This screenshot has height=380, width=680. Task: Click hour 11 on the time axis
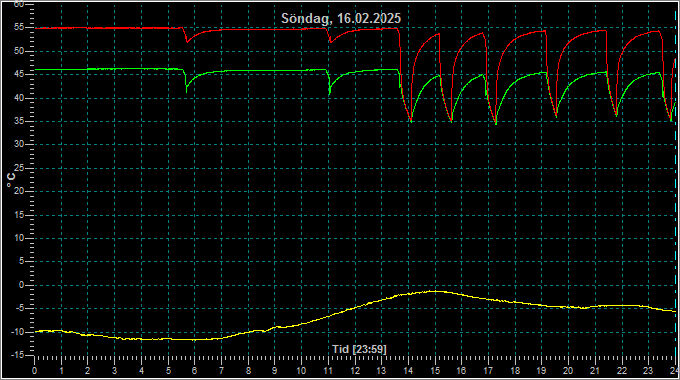tap(328, 371)
